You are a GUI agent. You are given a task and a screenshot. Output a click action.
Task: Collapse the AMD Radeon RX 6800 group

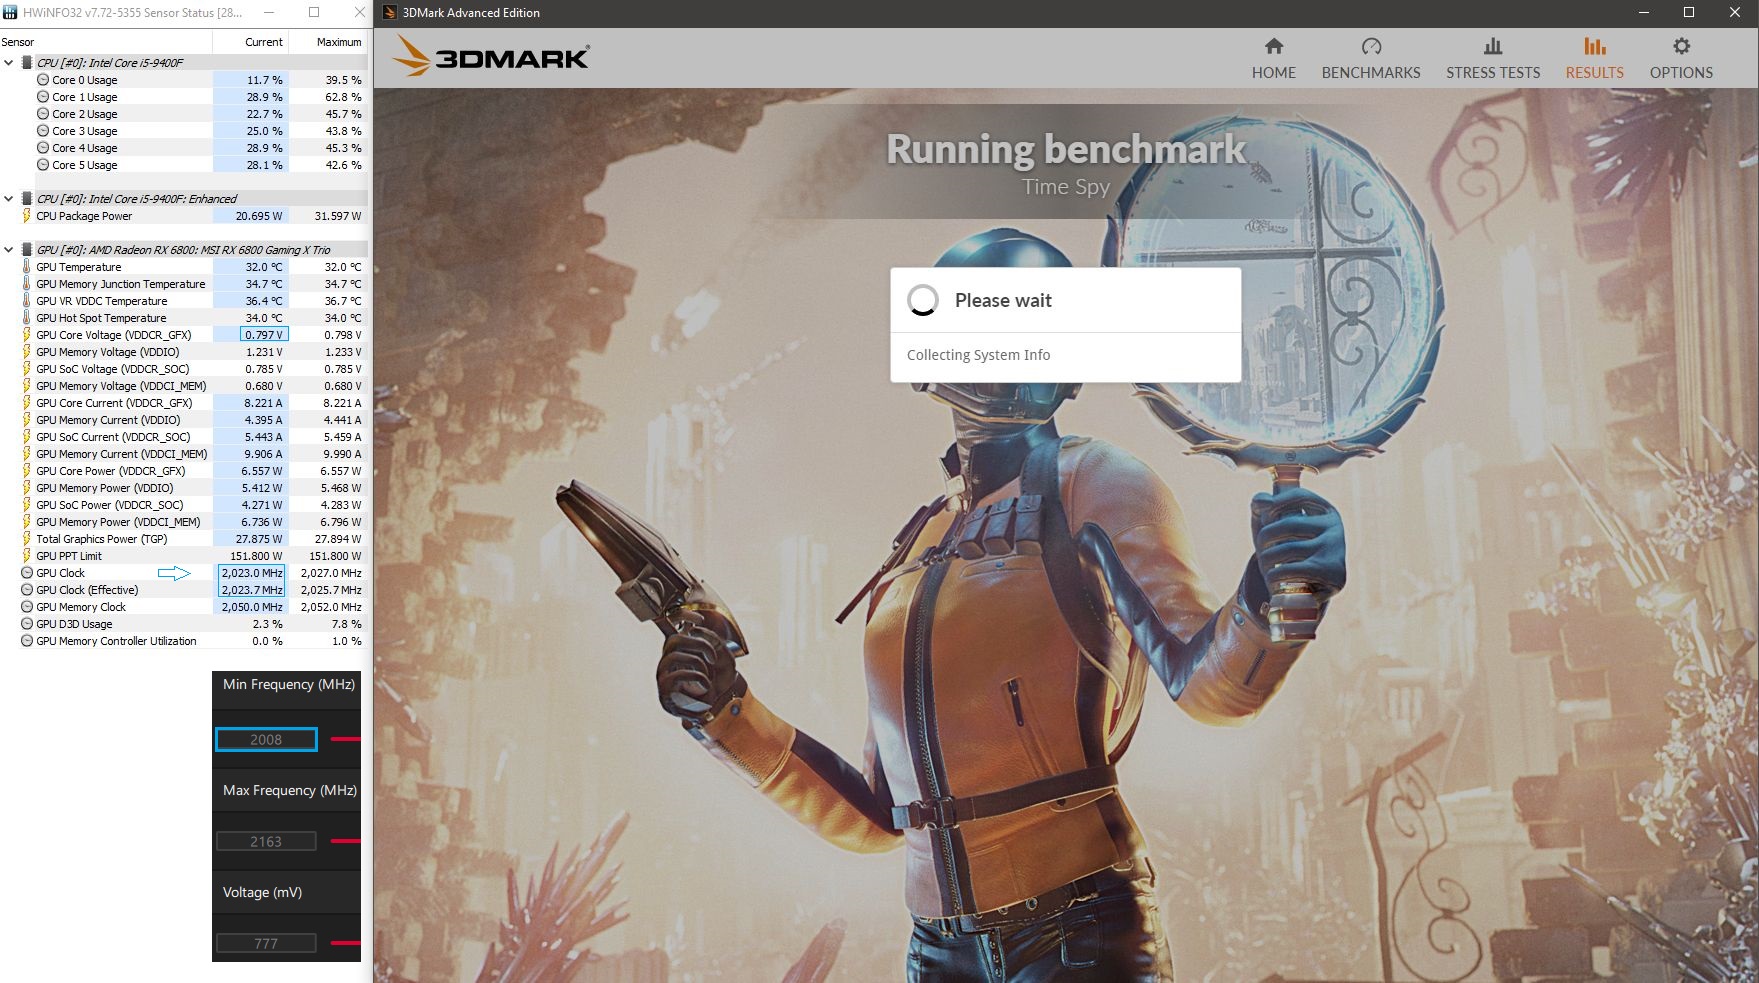(x=9, y=250)
